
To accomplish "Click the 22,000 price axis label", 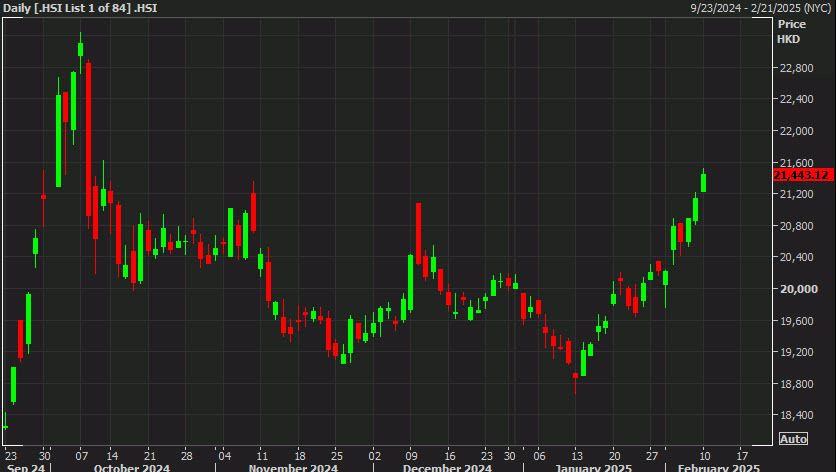I will [x=796, y=131].
